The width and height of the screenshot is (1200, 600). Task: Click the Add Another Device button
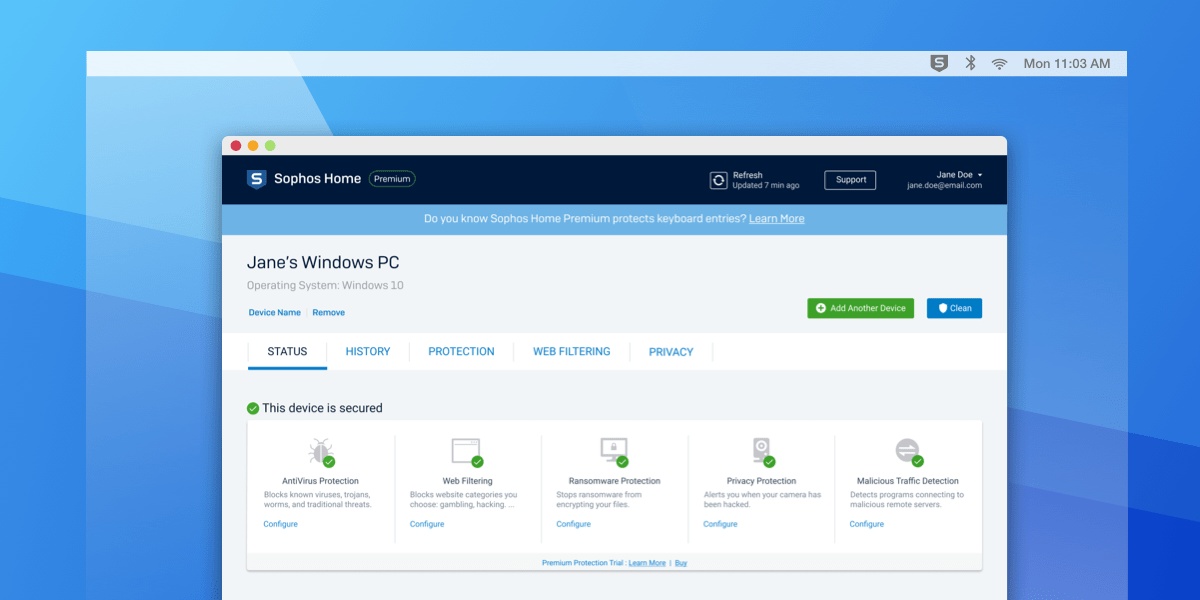pyautogui.click(x=860, y=308)
